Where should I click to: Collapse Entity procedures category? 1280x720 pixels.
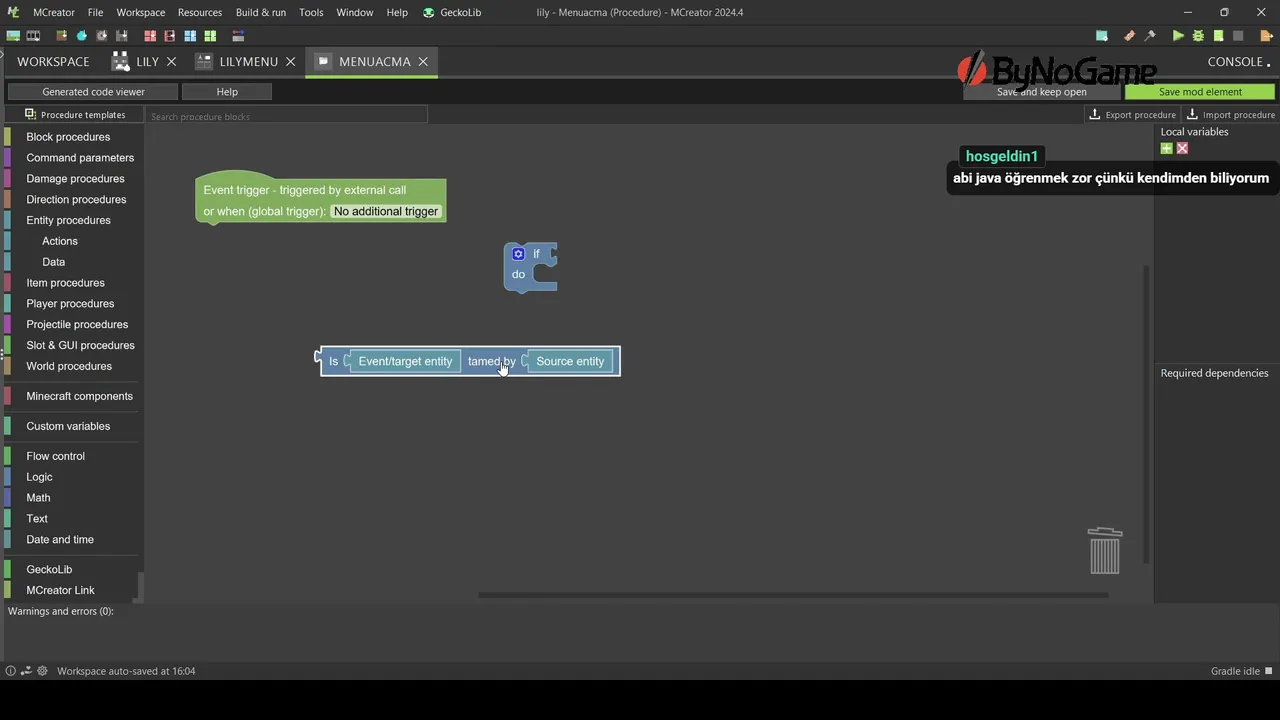pyautogui.click(x=68, y=220)
